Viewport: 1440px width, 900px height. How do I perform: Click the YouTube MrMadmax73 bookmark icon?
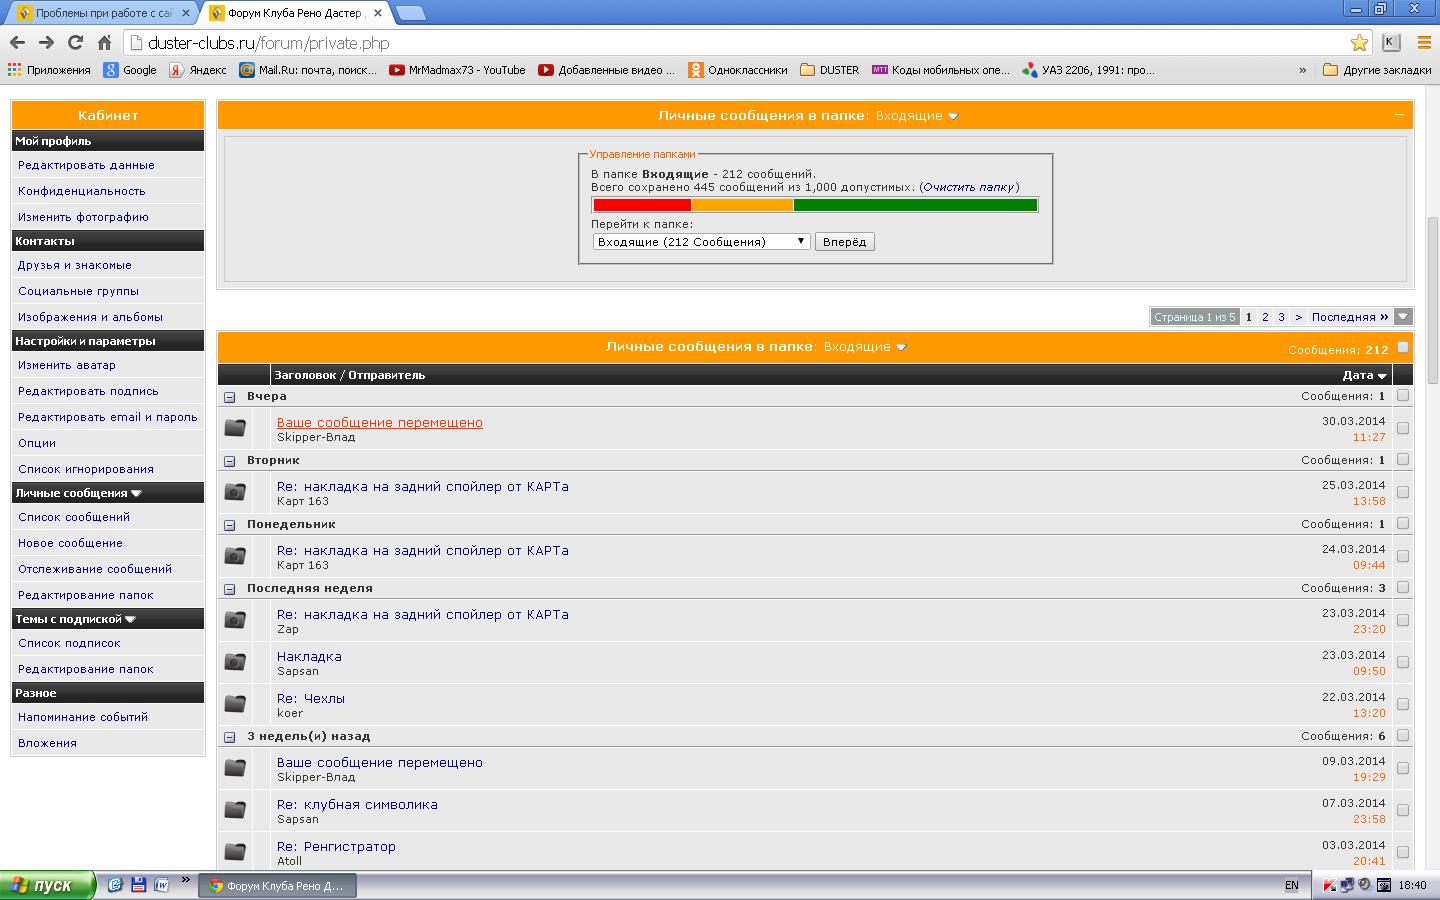pyautogui.click(x=397, y=70)
